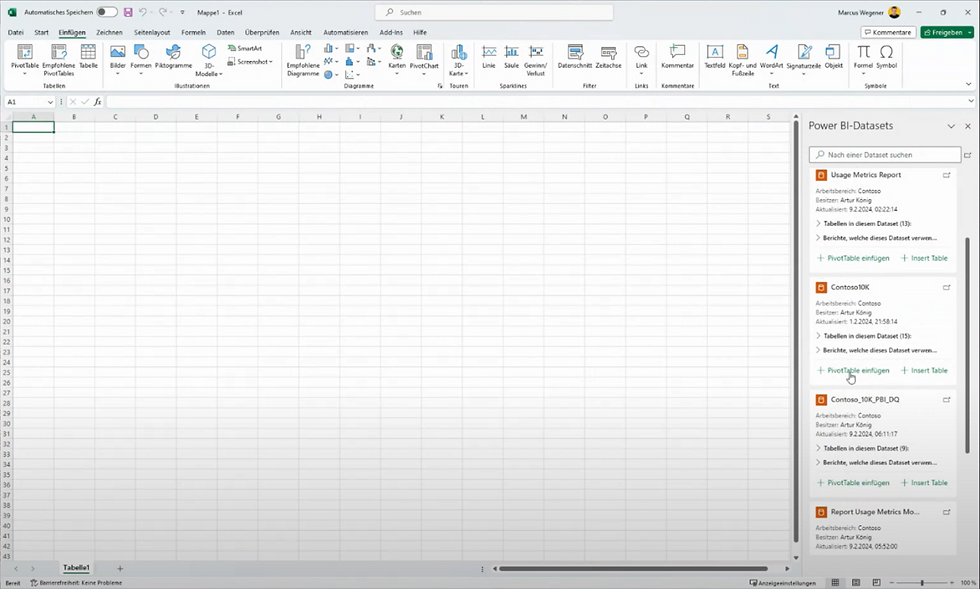Toggle Automatisches Speichern switch

[x=107, y=12]
